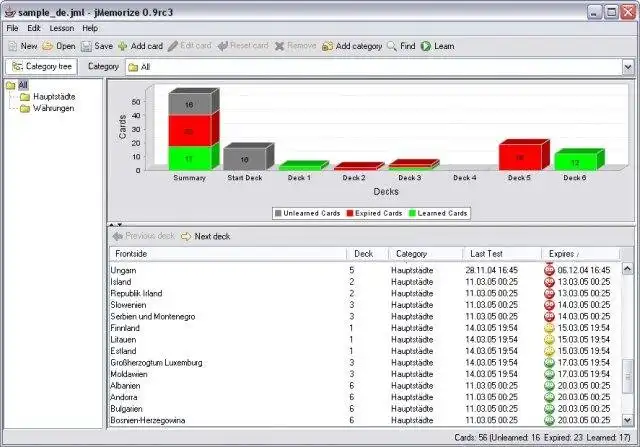Click green Learned Cards legend swatch

tap(412, 213)
